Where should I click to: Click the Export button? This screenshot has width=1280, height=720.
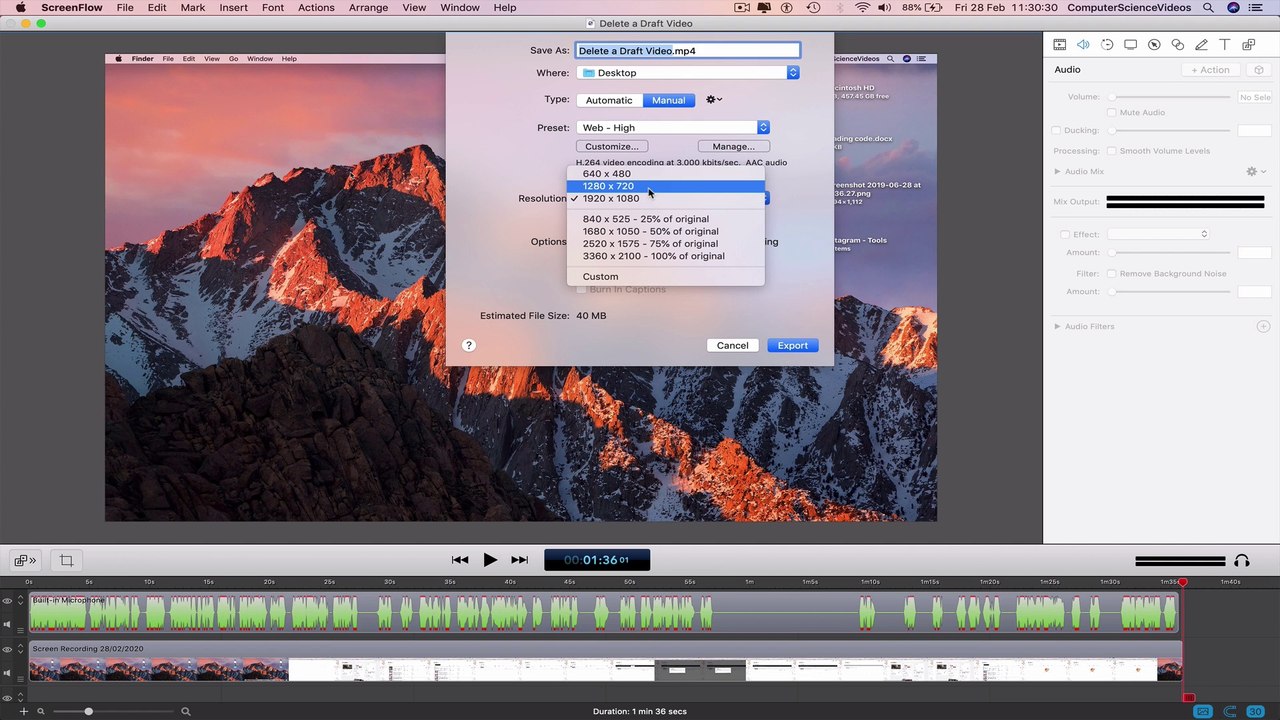793,346
